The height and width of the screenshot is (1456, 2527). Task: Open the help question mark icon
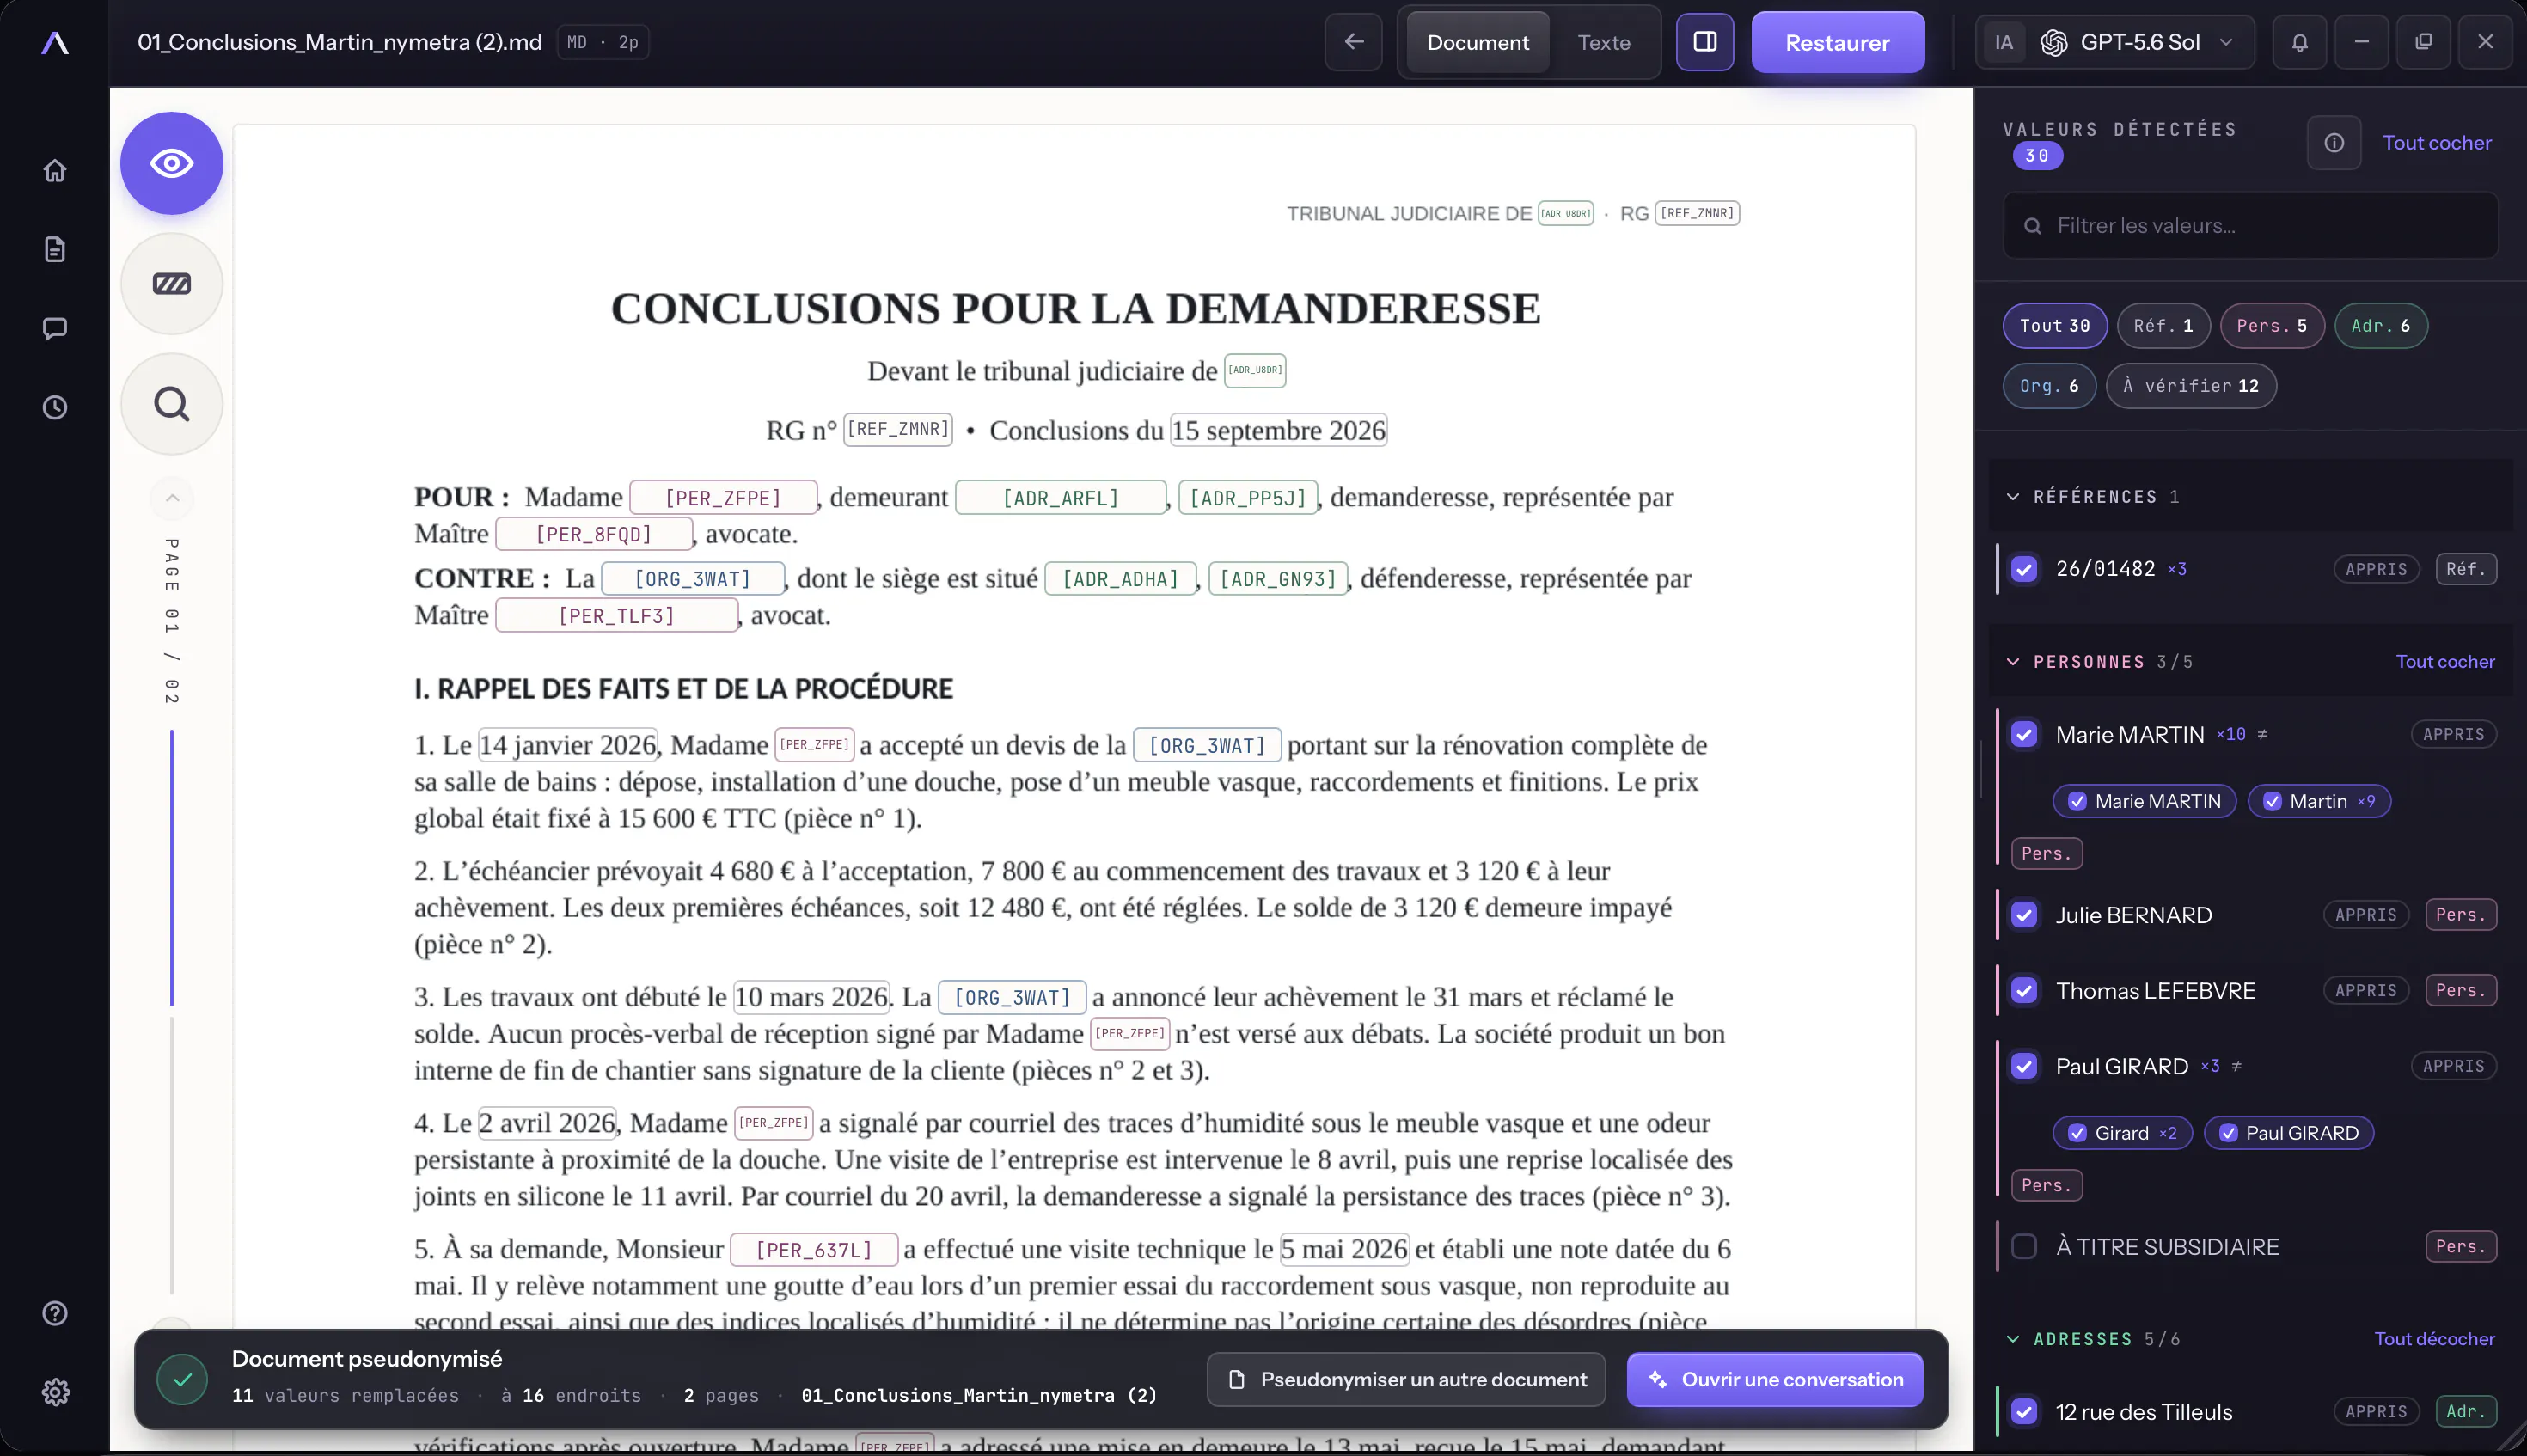click(x=55, y=1313)
